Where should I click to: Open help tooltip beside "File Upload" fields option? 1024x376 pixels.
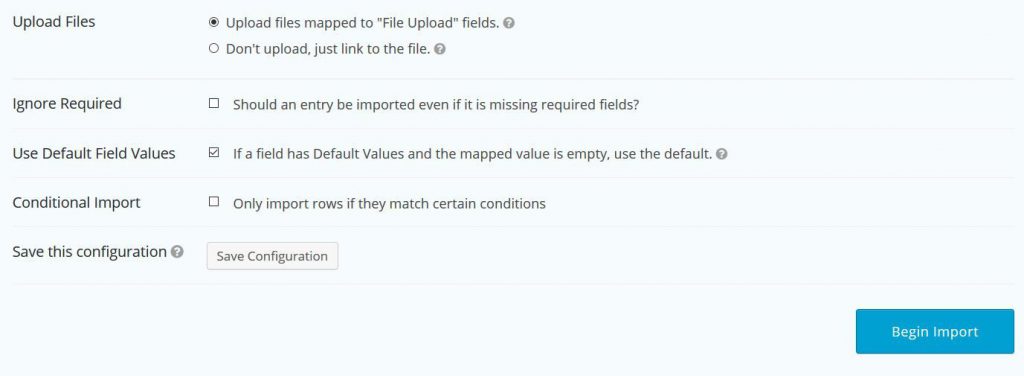click(509, 23)
